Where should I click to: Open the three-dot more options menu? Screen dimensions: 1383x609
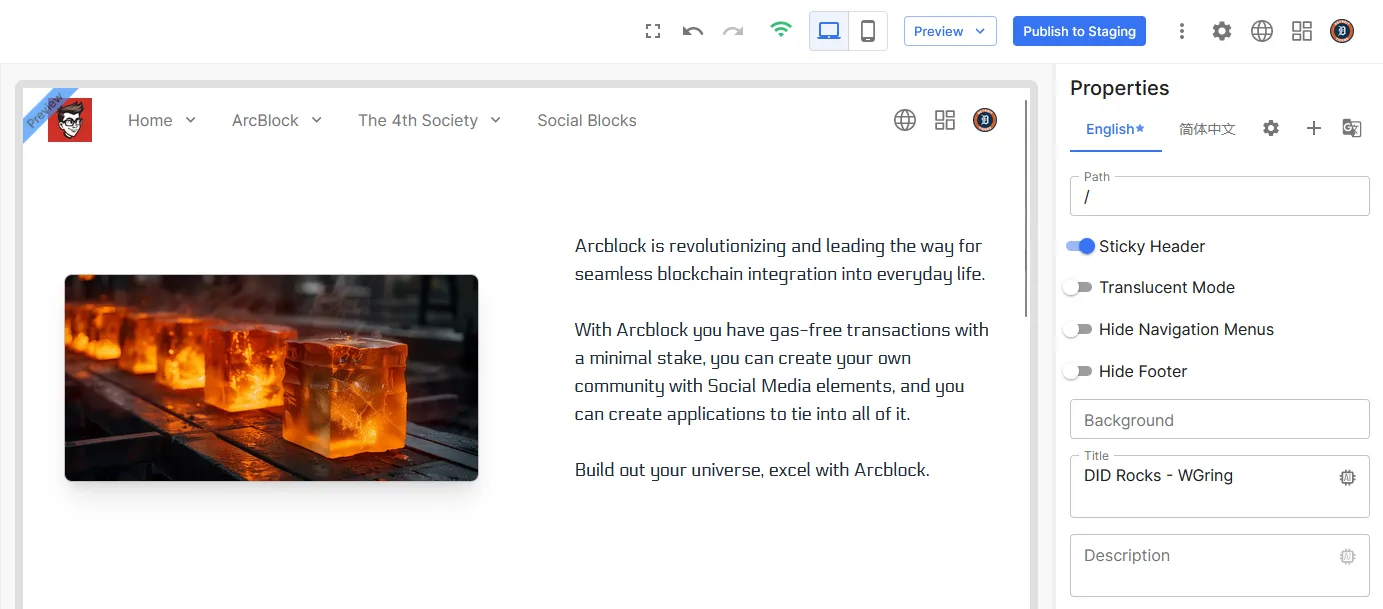pos(1182,31)
